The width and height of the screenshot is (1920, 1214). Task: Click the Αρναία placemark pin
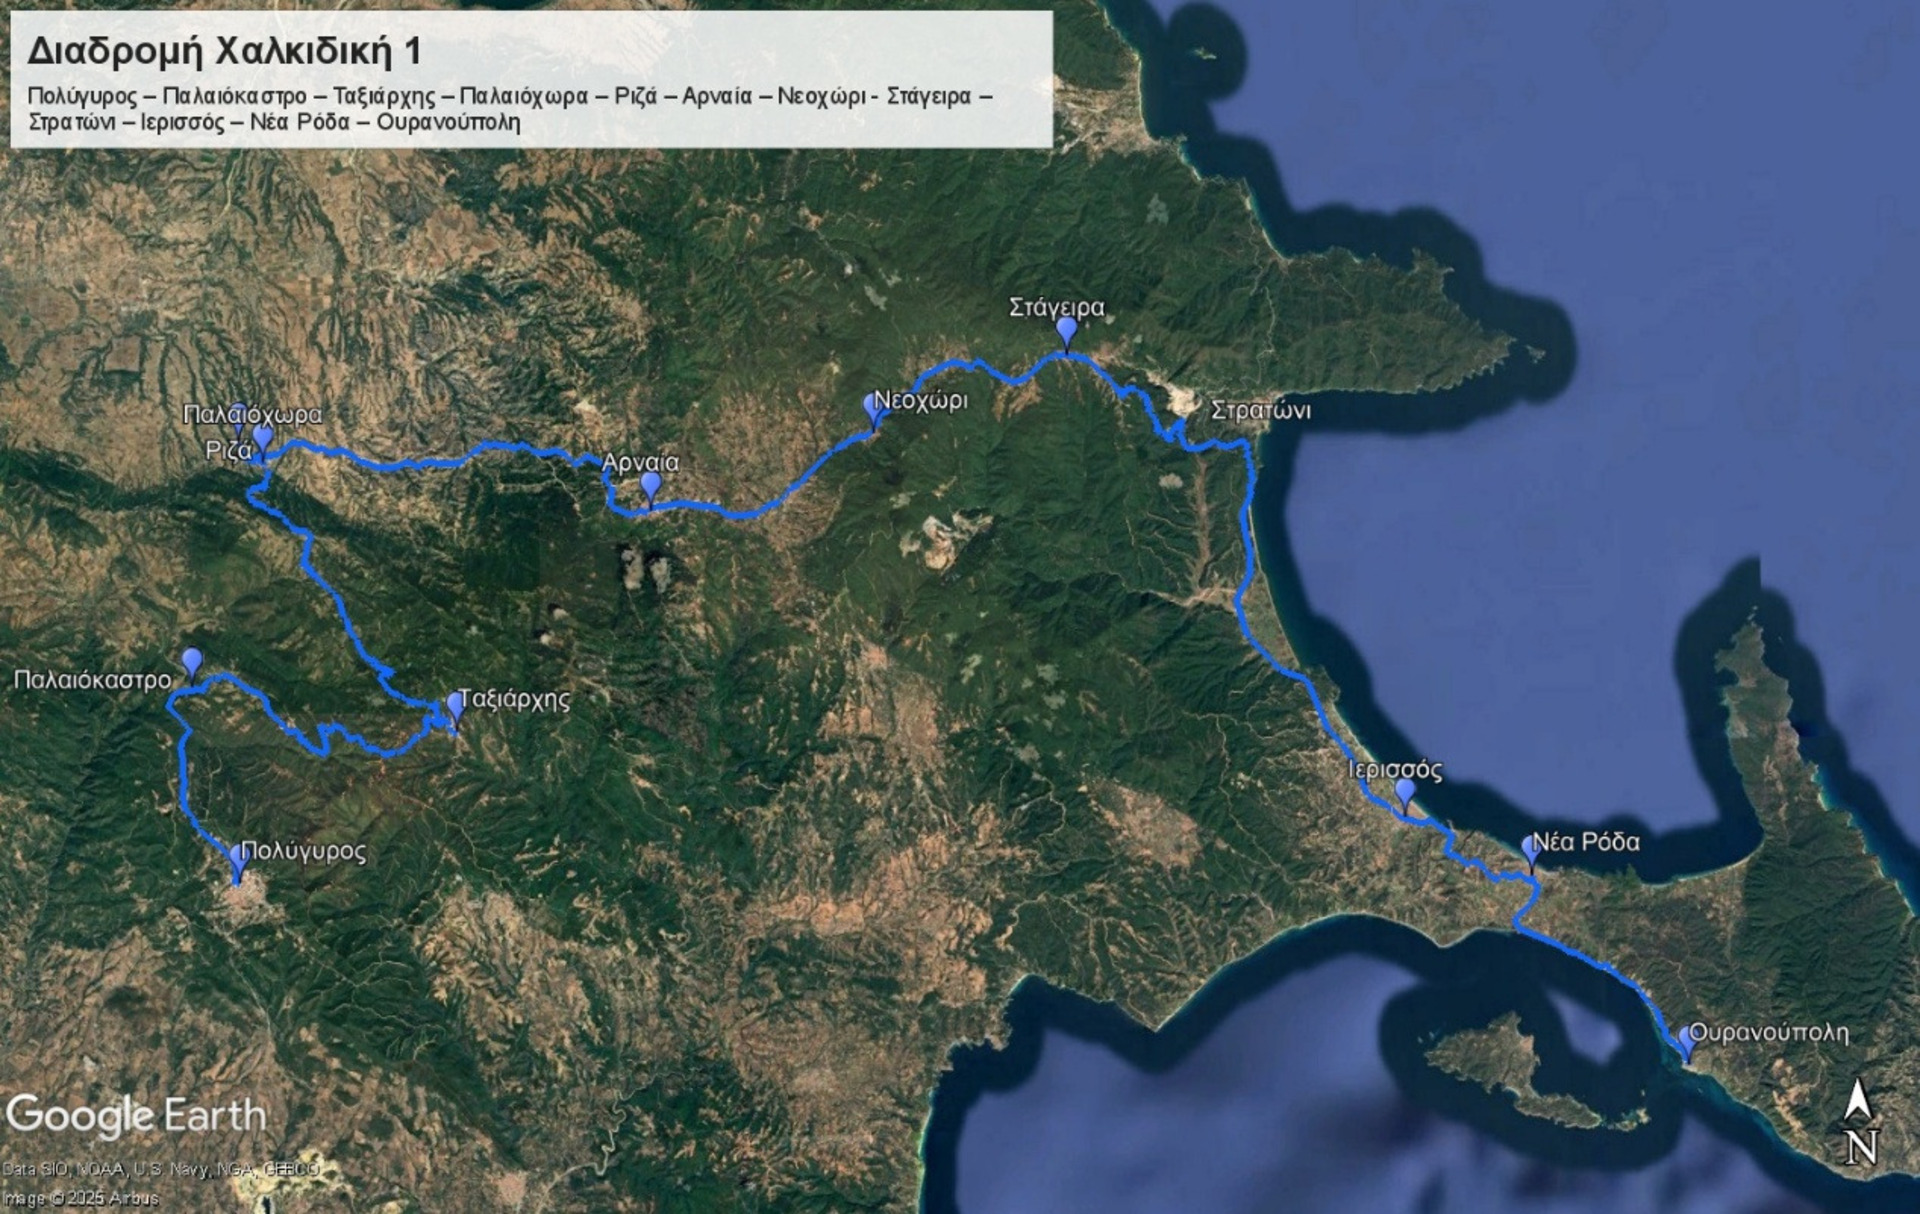point(651,489)
